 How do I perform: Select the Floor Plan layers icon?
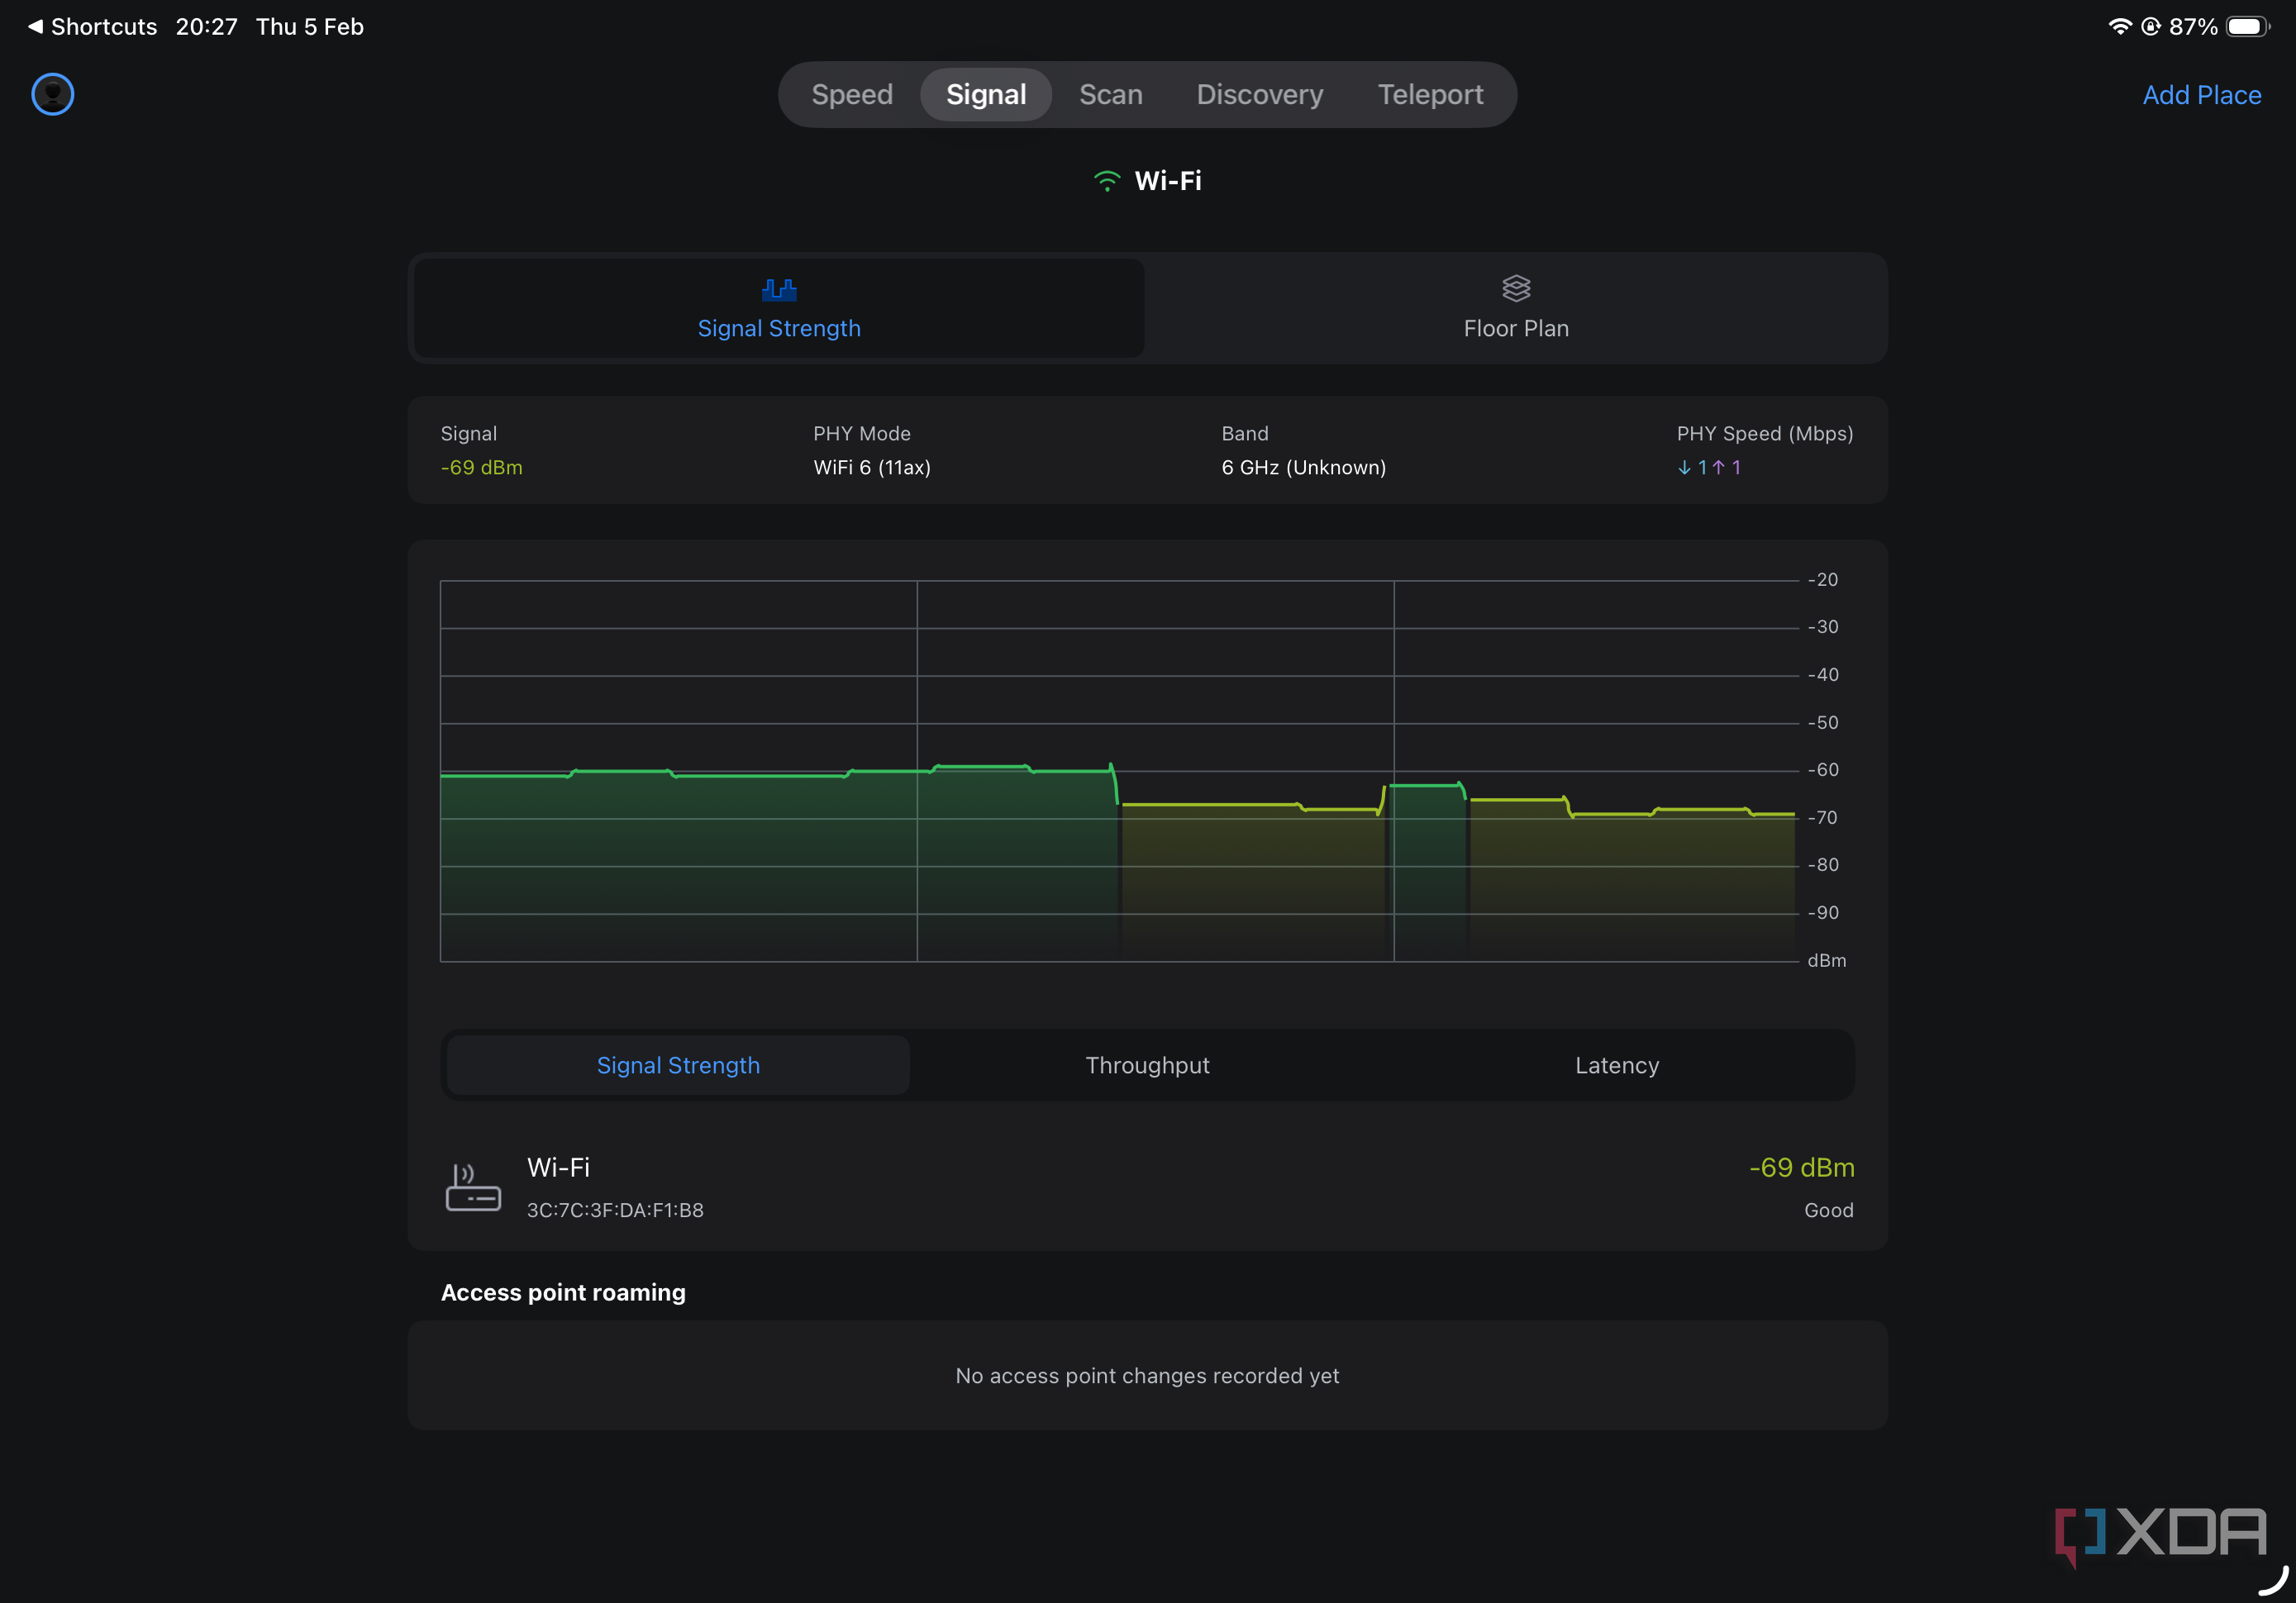pos(1515,288)
